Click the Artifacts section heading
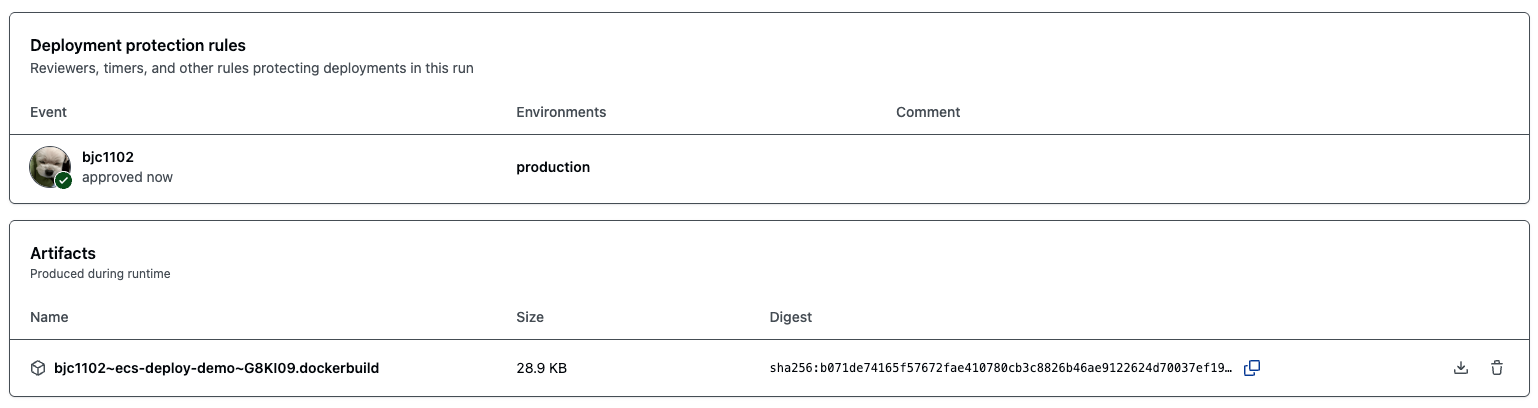1538x408 pixels. (x=63, y=253)
